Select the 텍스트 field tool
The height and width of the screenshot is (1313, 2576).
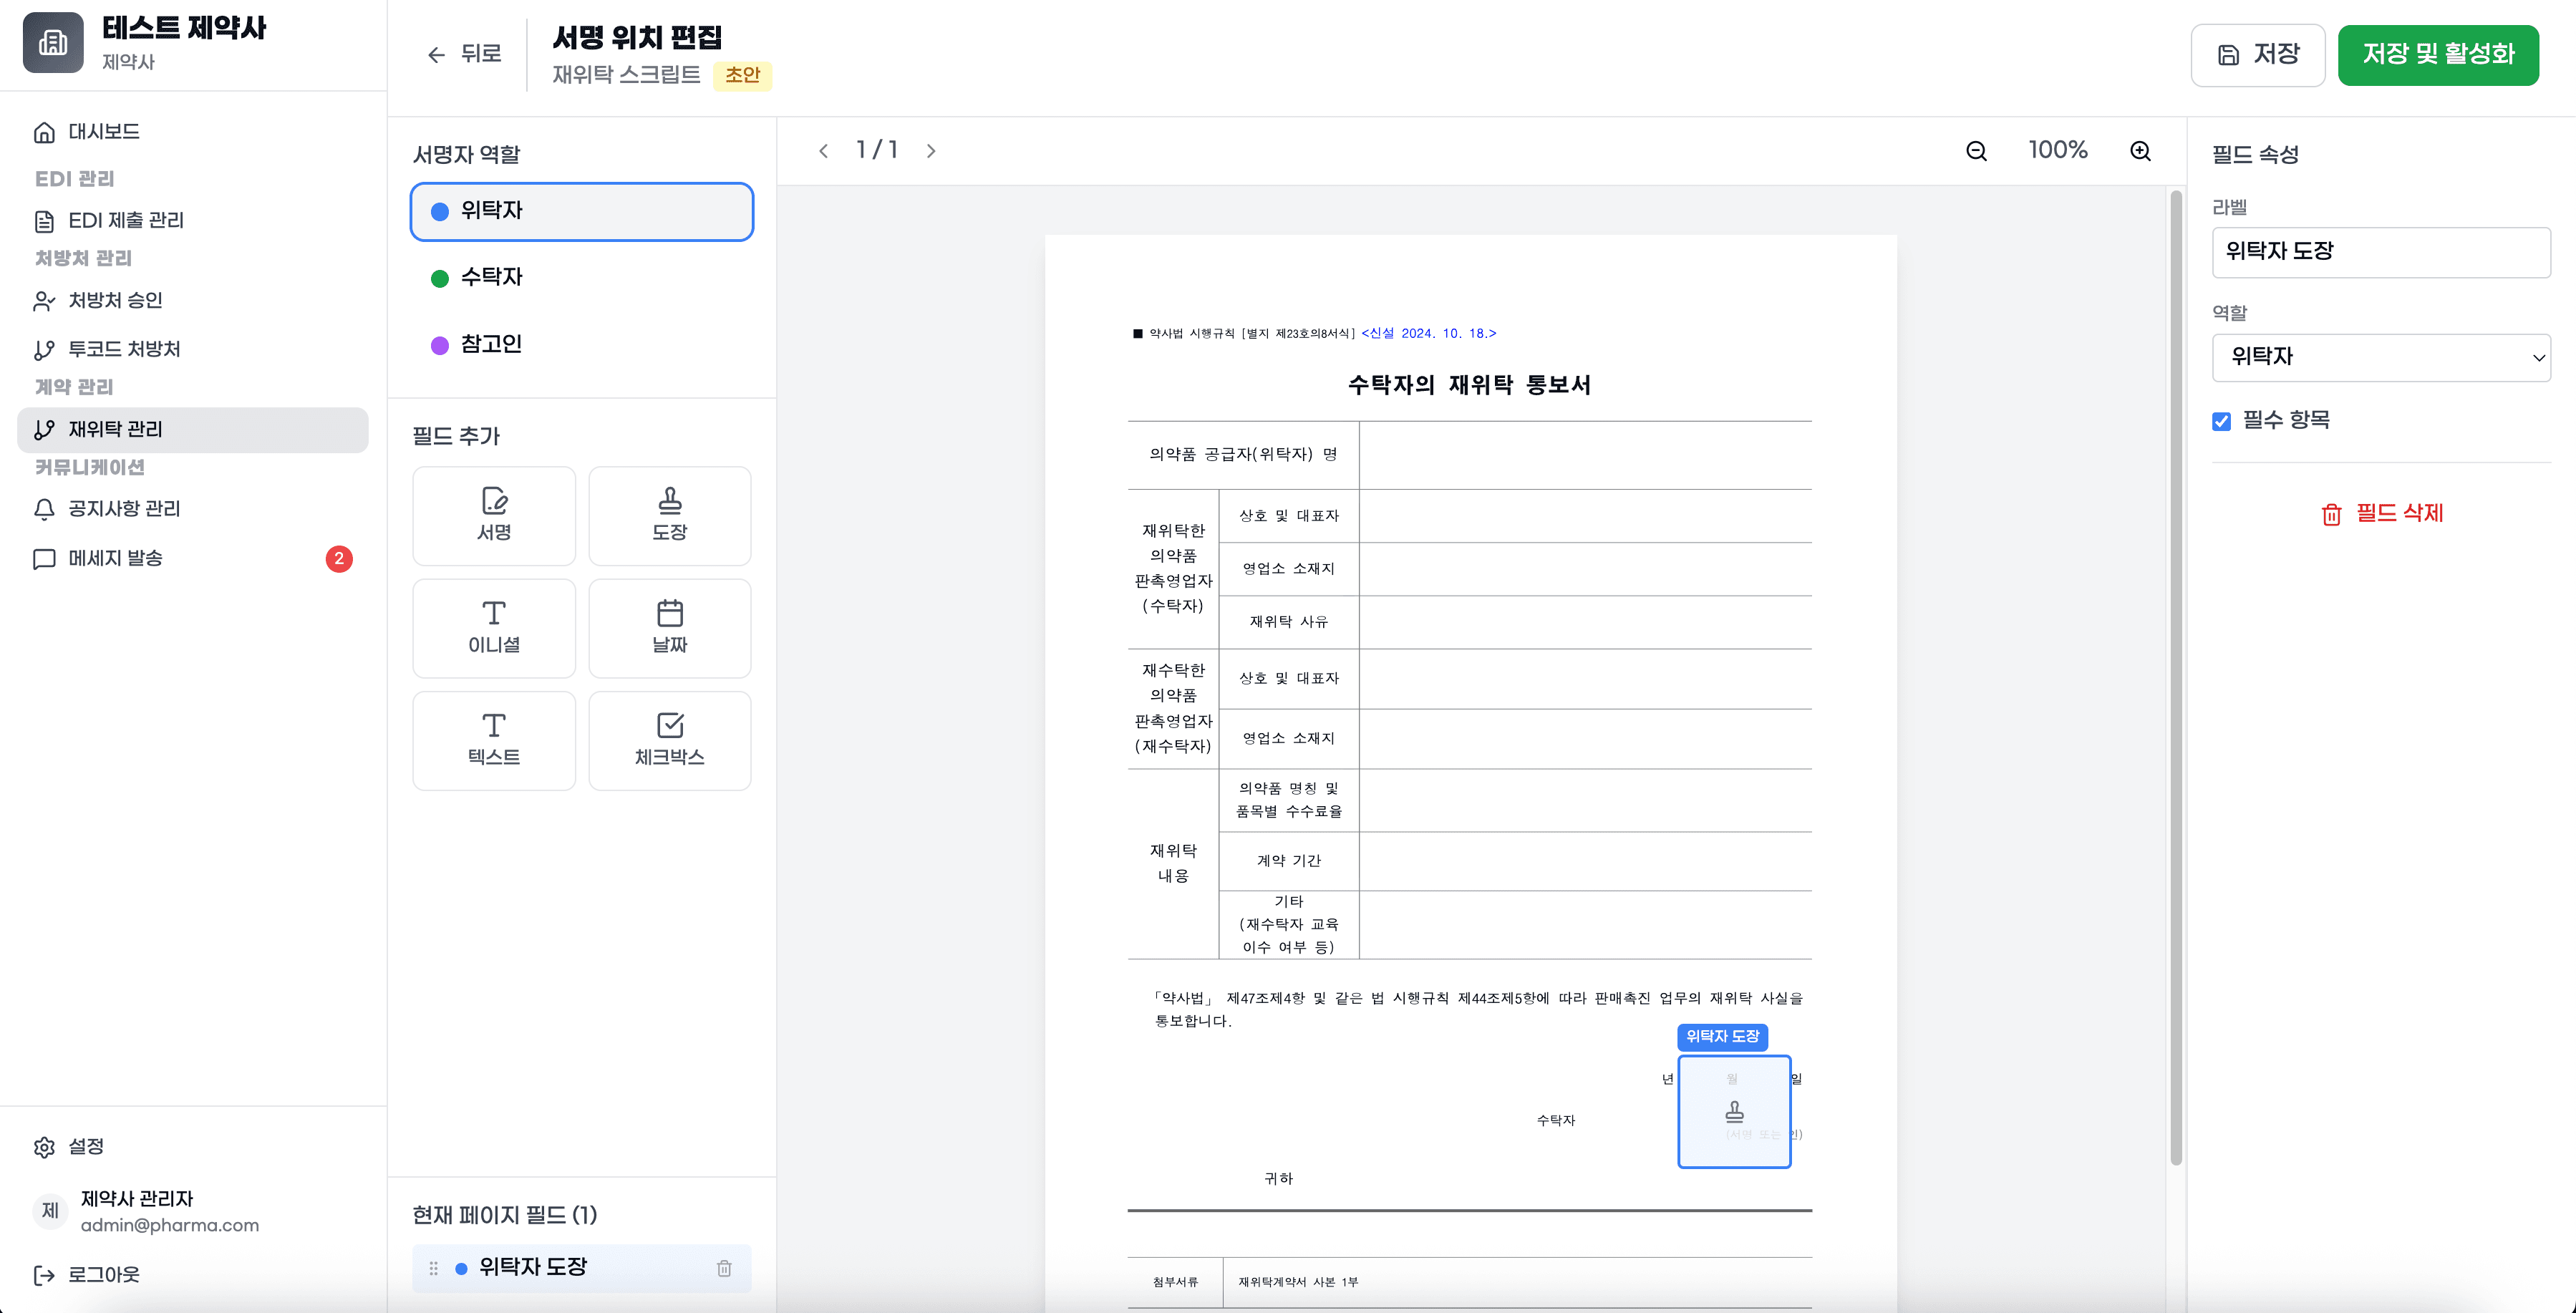click(x=494, y=740)
